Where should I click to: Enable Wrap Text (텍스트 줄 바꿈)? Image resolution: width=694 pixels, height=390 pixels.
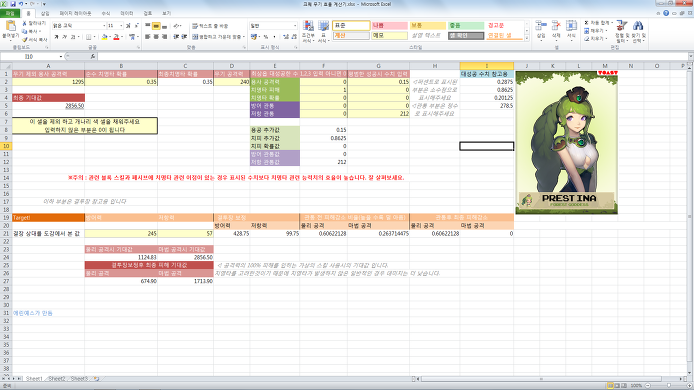coord(210,26)
